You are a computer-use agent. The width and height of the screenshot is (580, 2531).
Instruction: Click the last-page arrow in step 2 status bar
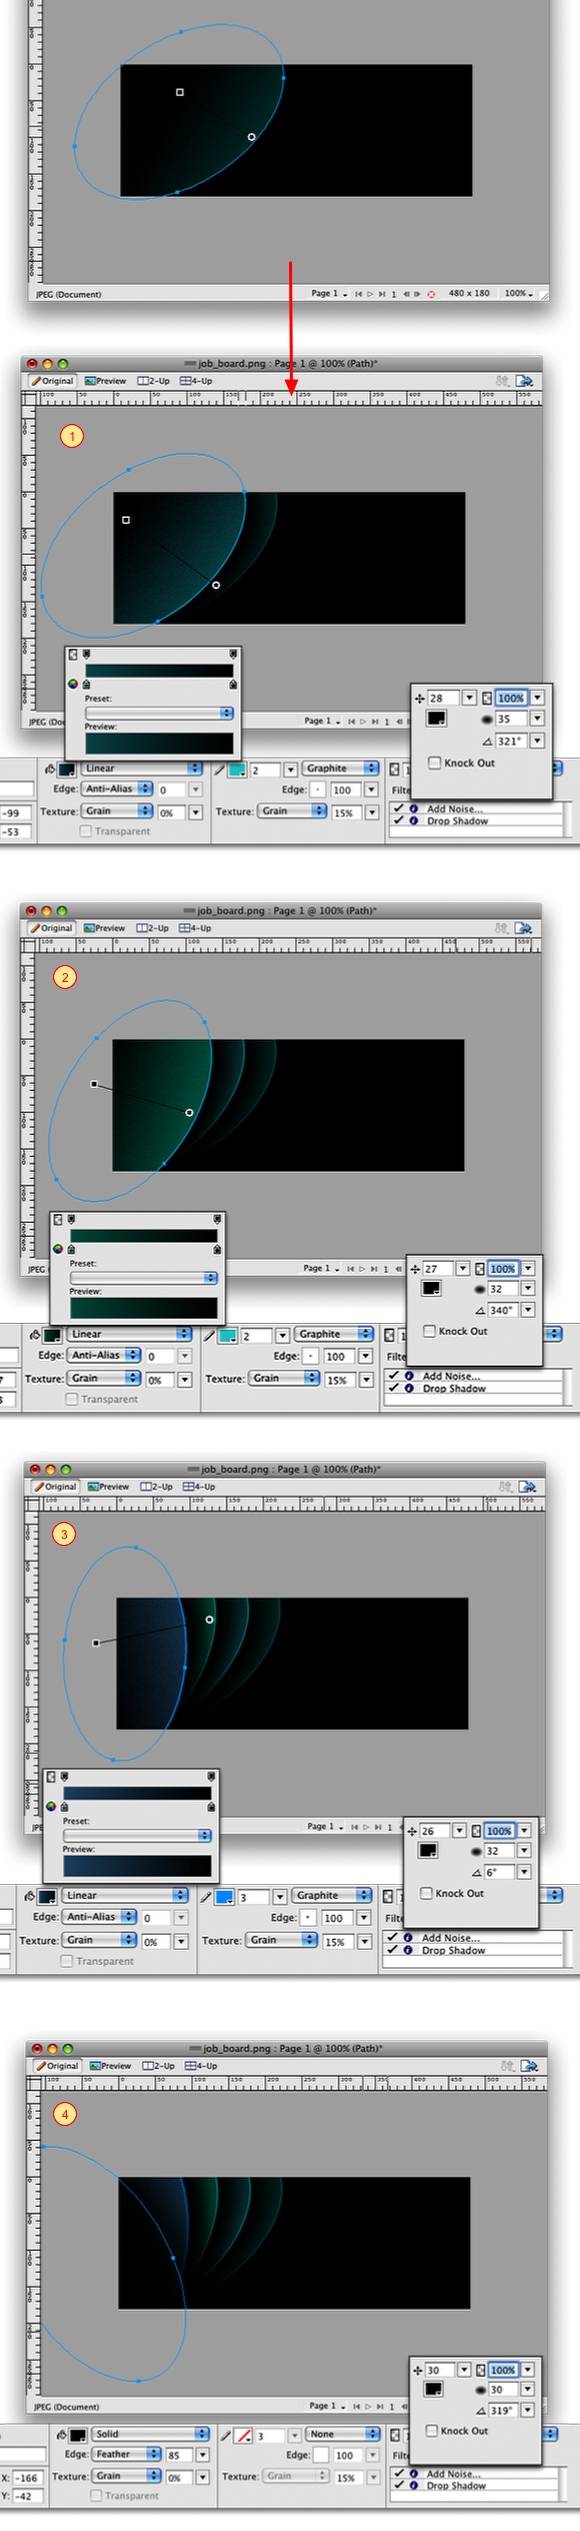[x=373, y=1268]
